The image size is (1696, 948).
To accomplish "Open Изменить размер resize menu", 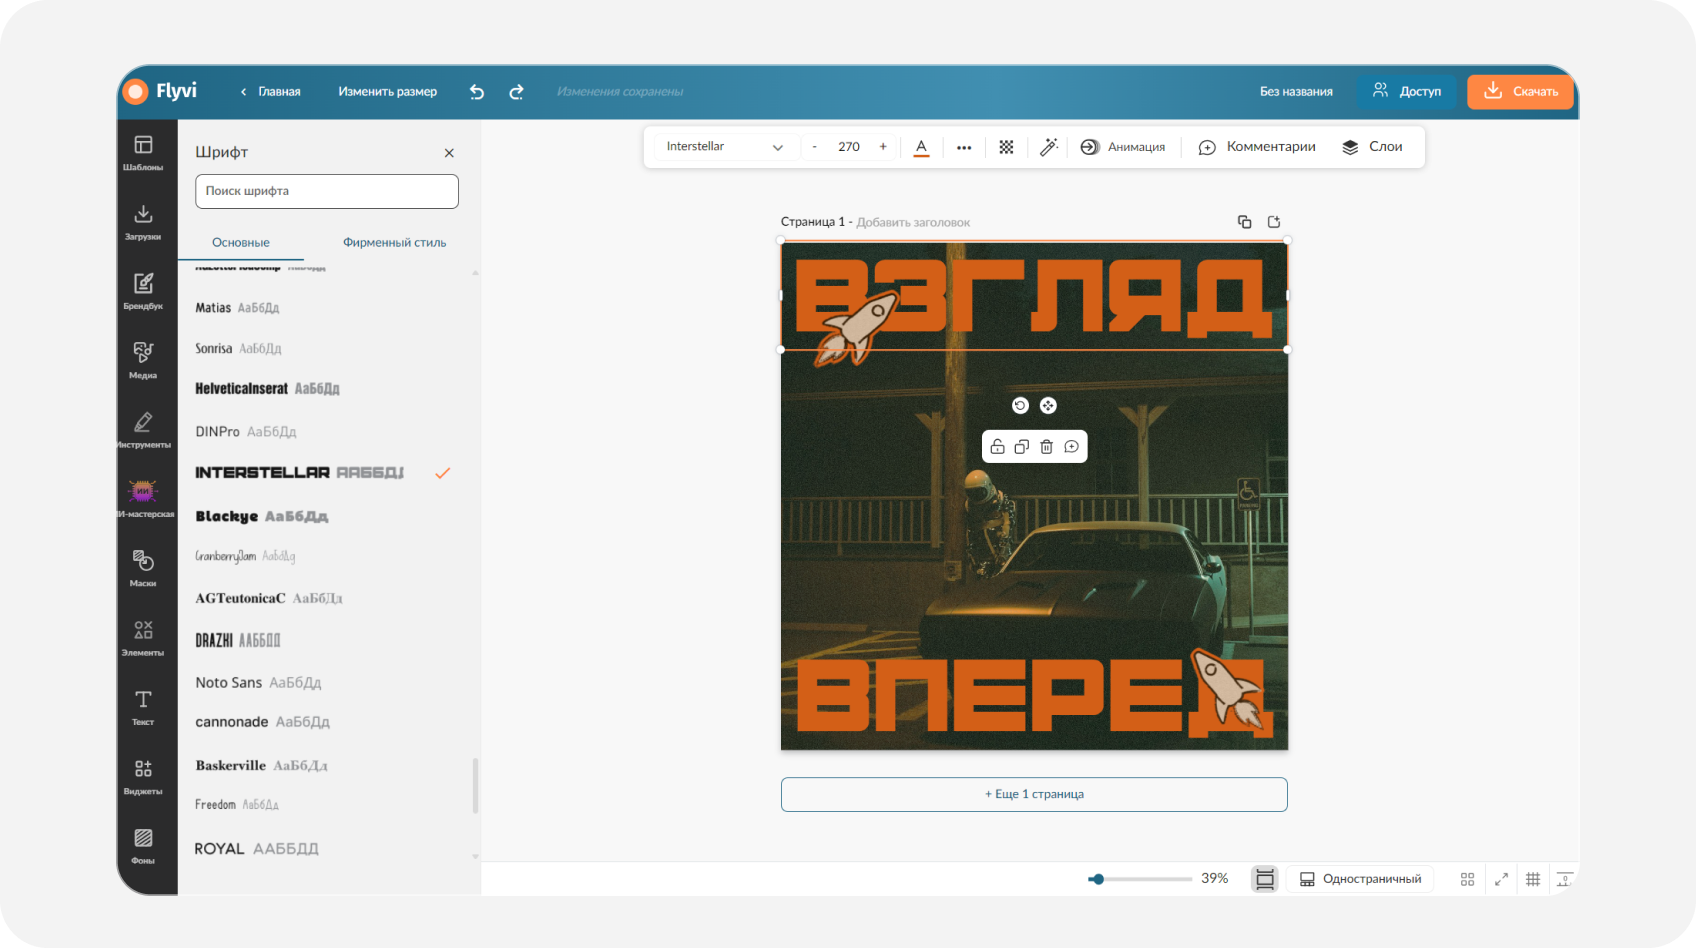I will 388,92.
